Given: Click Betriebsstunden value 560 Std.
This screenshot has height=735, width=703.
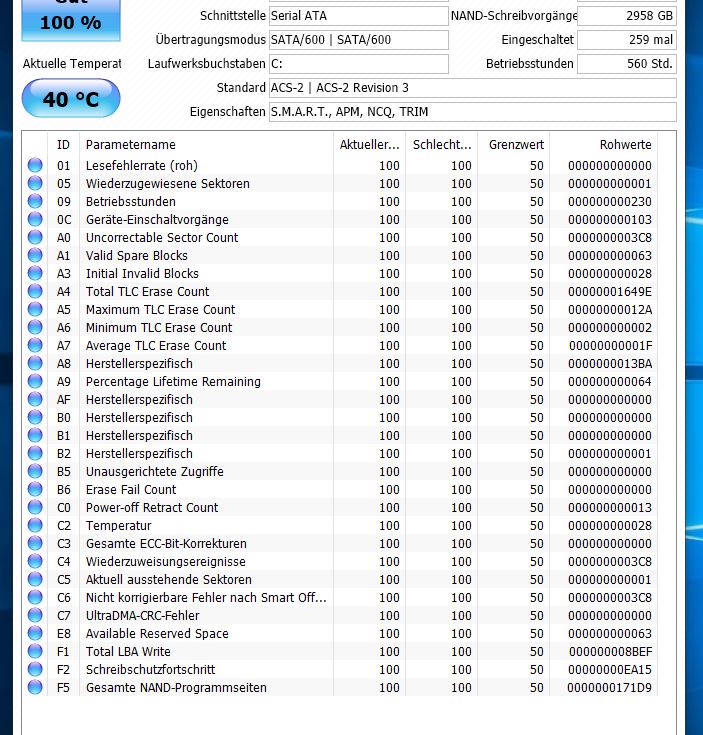Looking at the screenshot, I should (627, 64).
